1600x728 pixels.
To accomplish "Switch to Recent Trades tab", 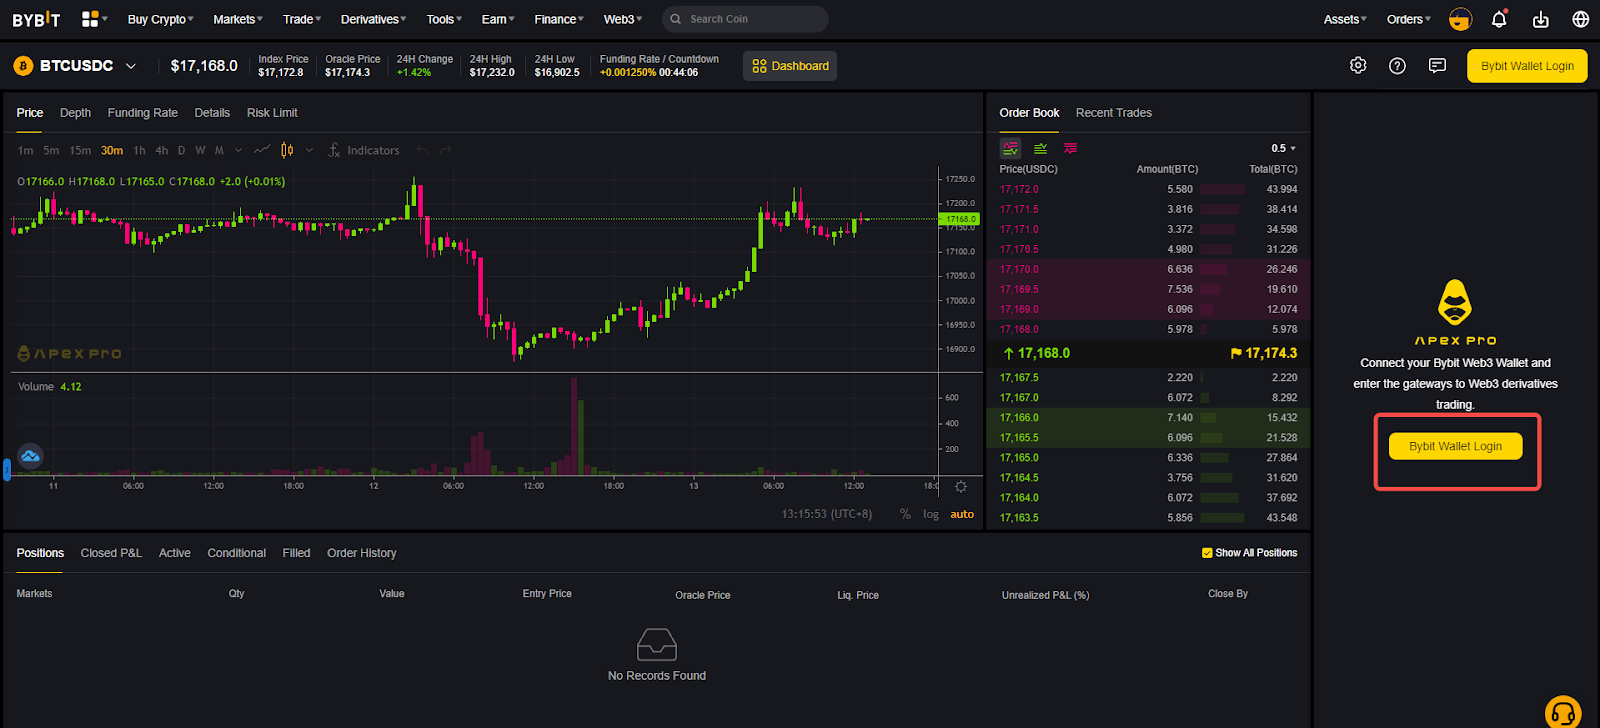I will [1114, 113].
